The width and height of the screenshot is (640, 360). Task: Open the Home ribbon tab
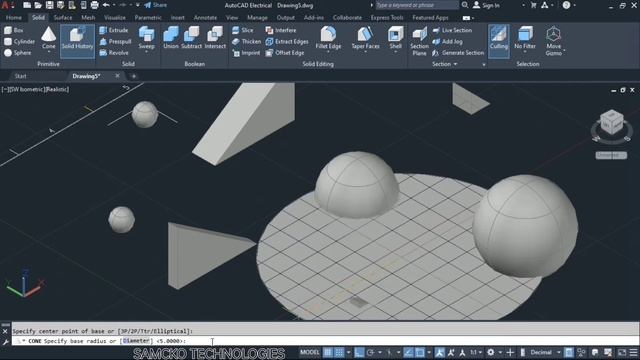[x=14, y=18]
